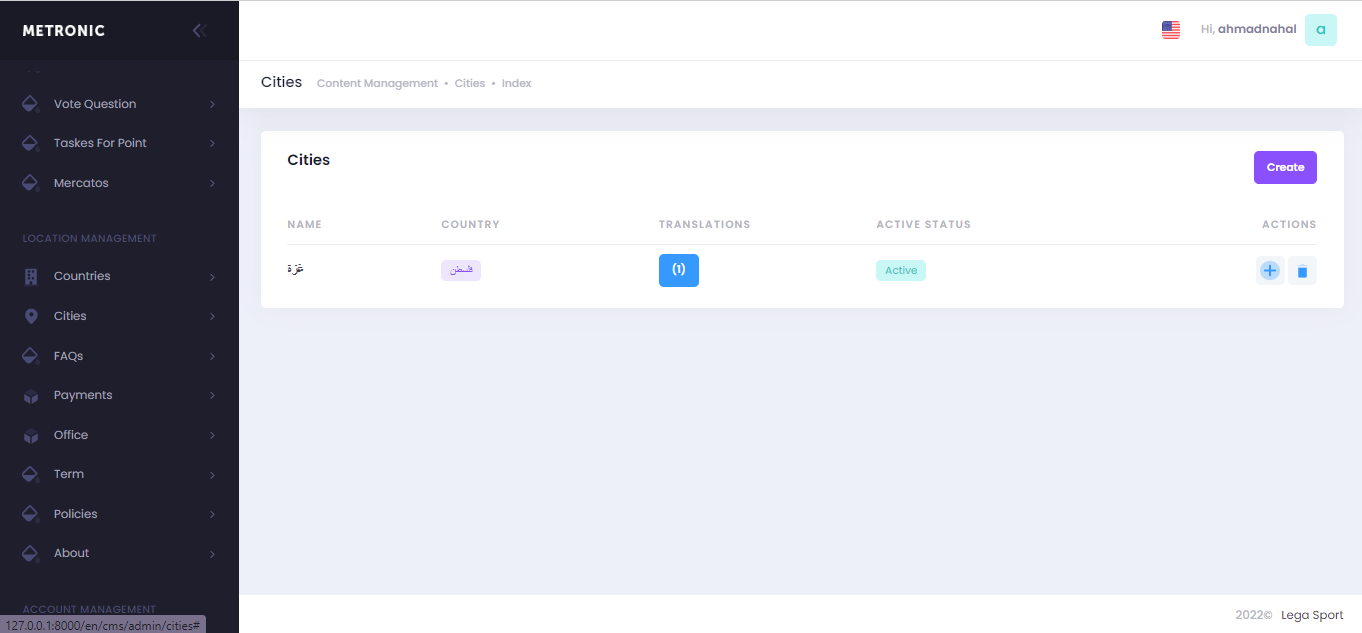Screen dimensions: 1362x633
Task: Click the Office cube icon in sidebar
Action: [x=31, y=436]
